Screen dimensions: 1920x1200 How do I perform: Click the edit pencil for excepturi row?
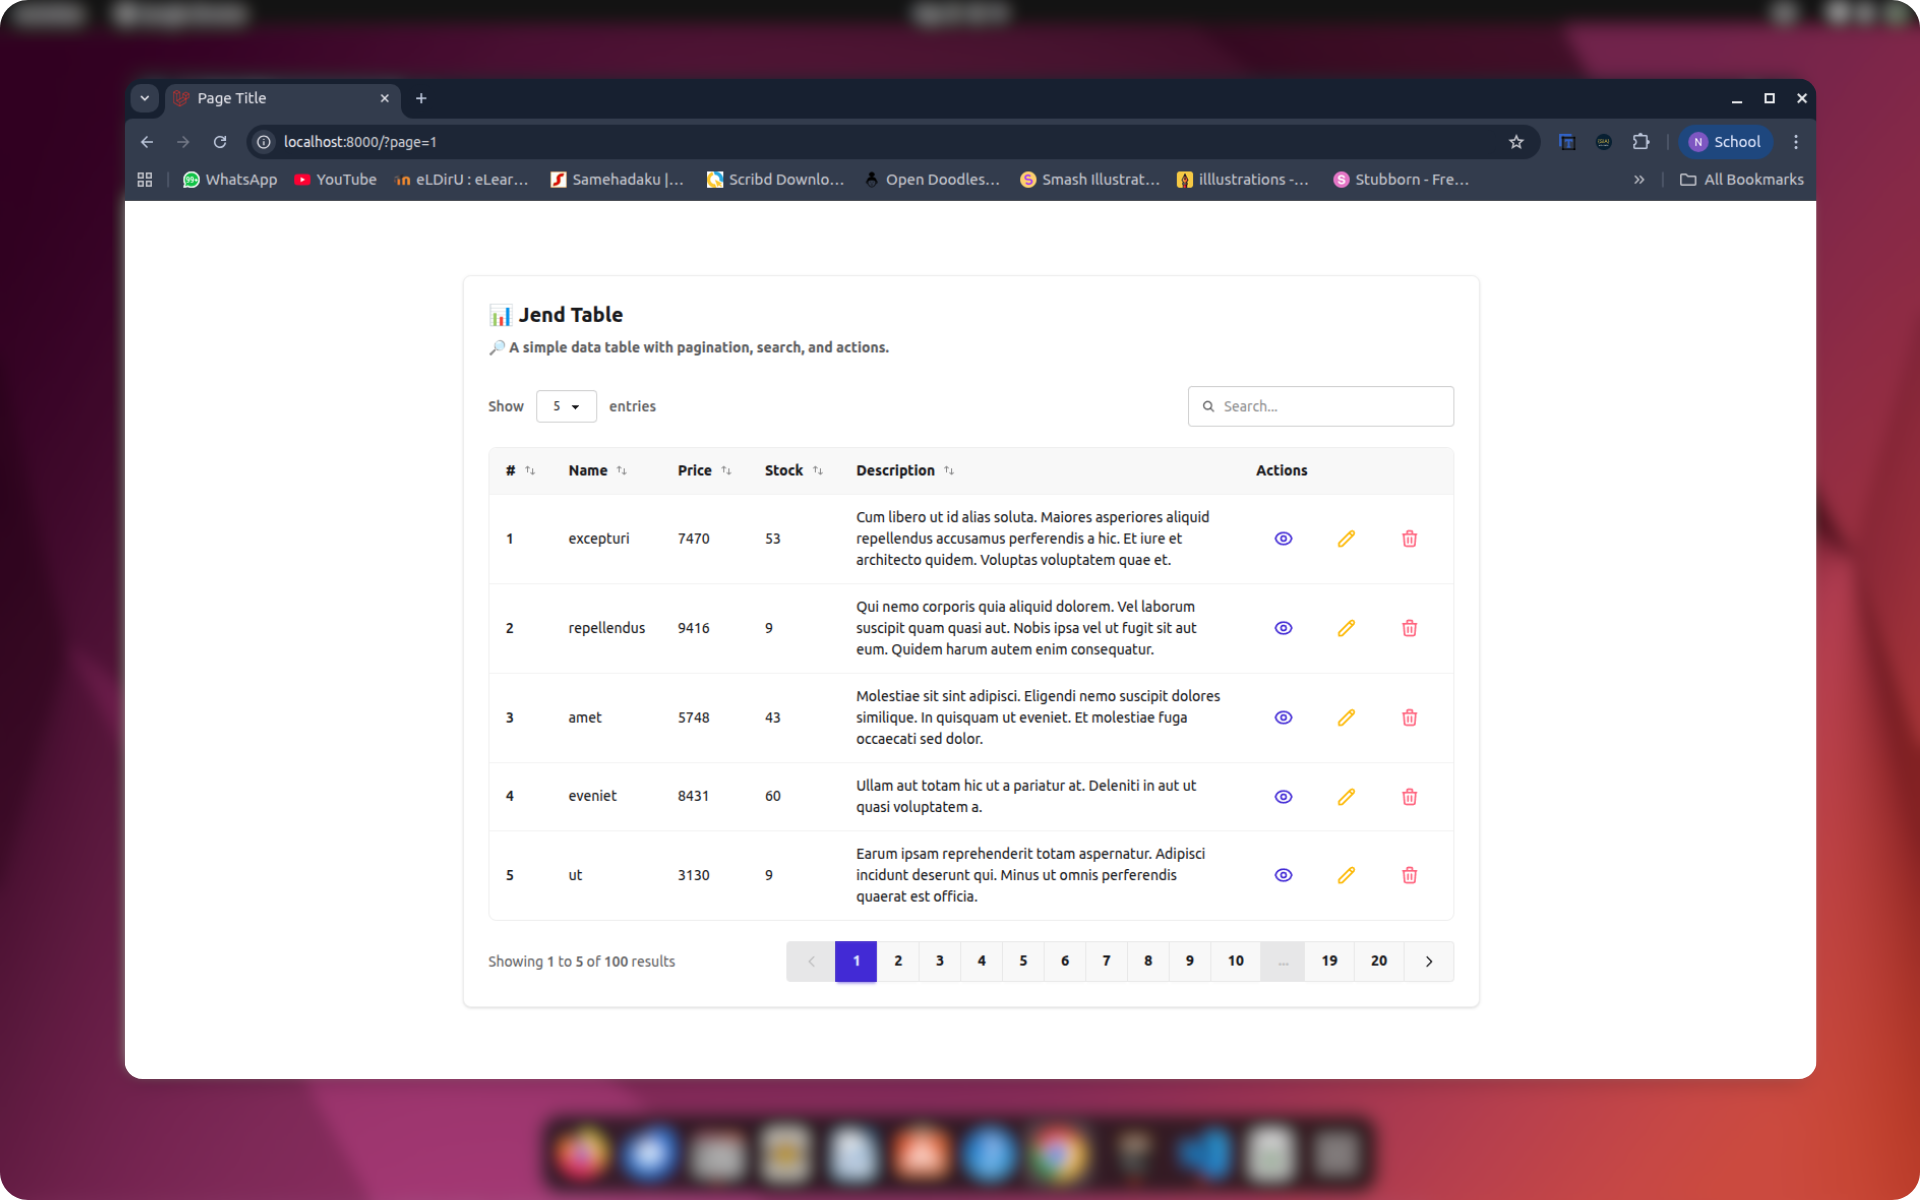[x=1346, y=539]
